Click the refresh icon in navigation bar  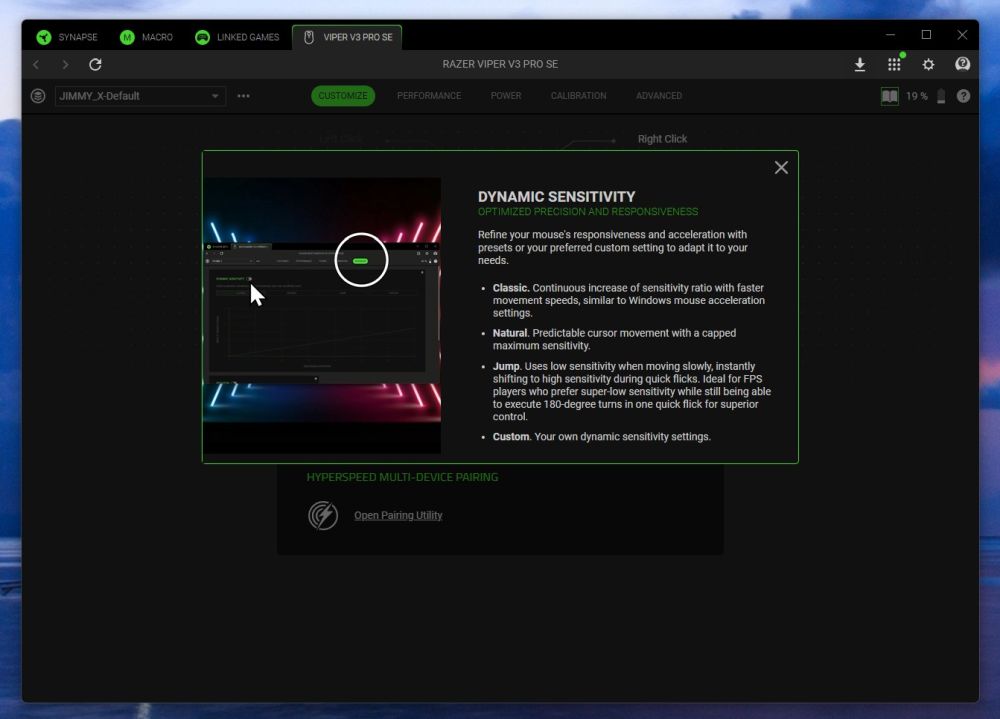click(x=95, y=65)
